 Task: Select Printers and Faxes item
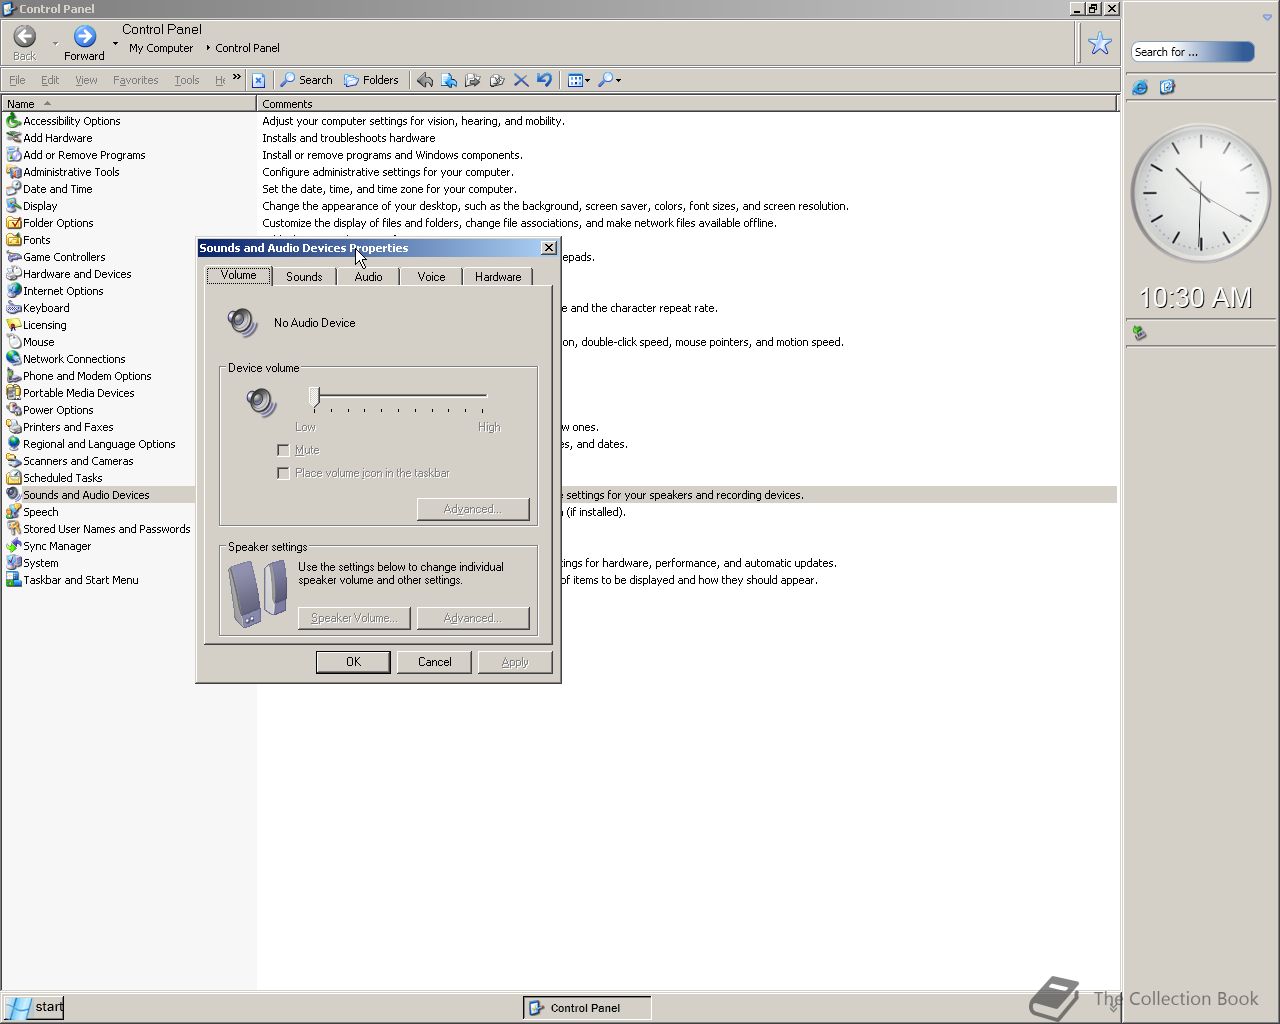click(x=60, y=427)
